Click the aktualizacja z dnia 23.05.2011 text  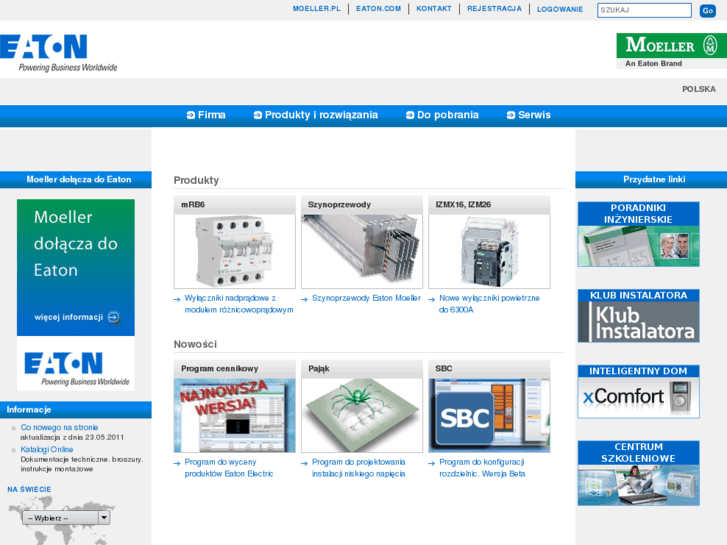(x=72, y=437)
